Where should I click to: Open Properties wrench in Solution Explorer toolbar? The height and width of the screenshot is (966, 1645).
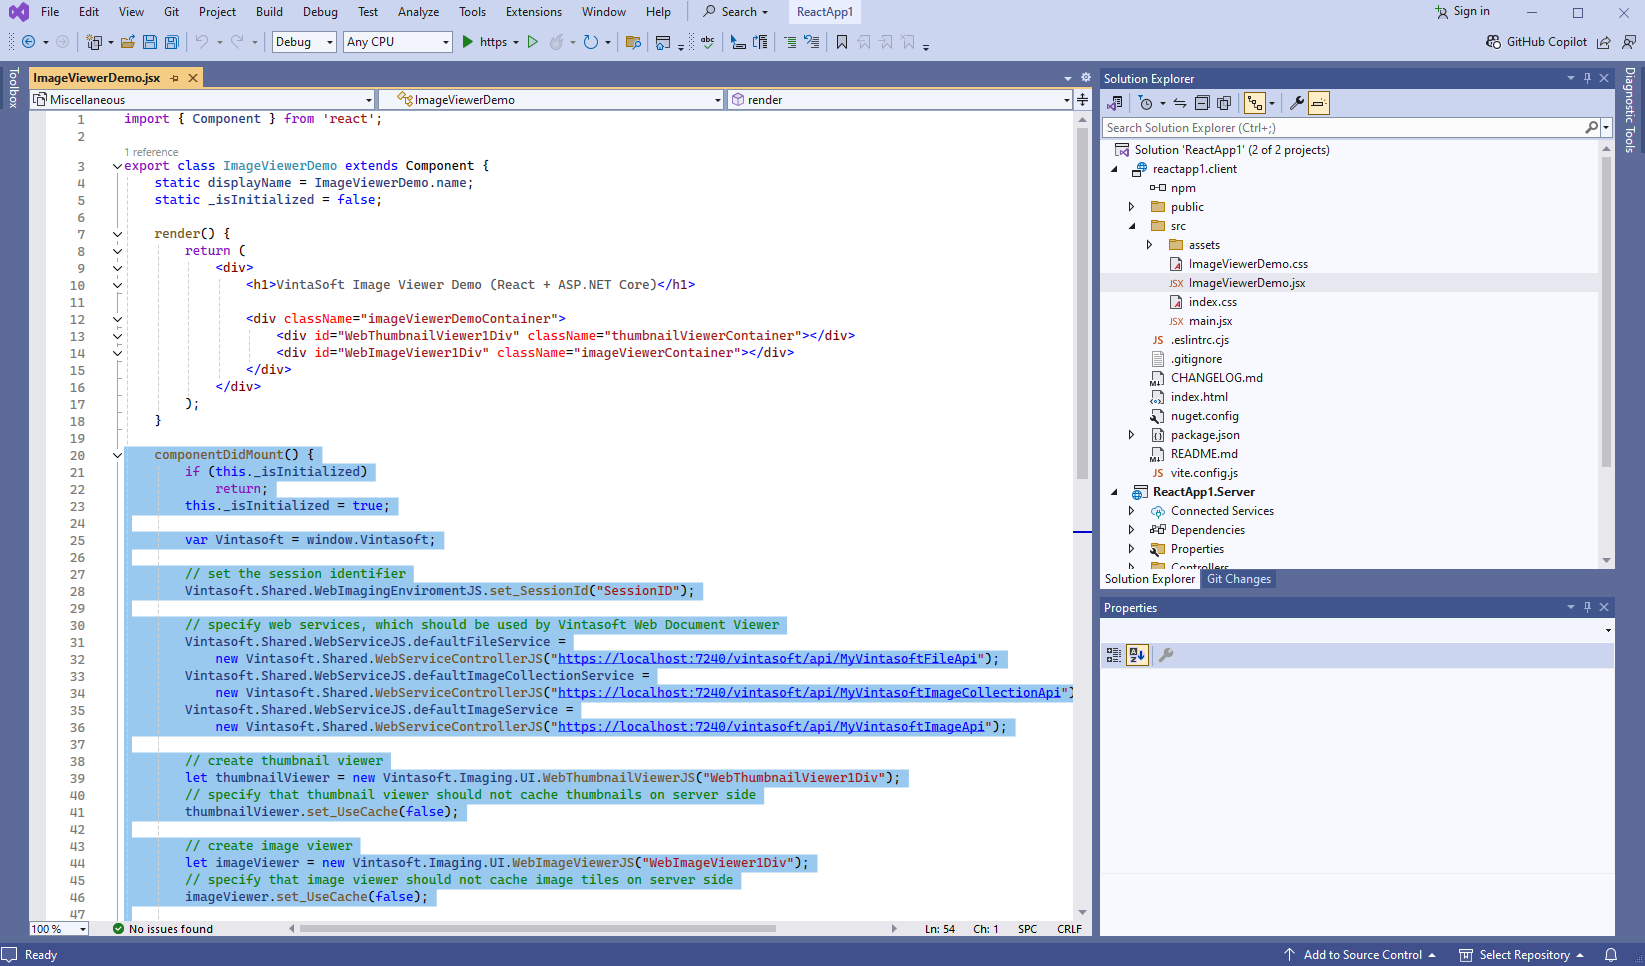tap(1296, 103)
